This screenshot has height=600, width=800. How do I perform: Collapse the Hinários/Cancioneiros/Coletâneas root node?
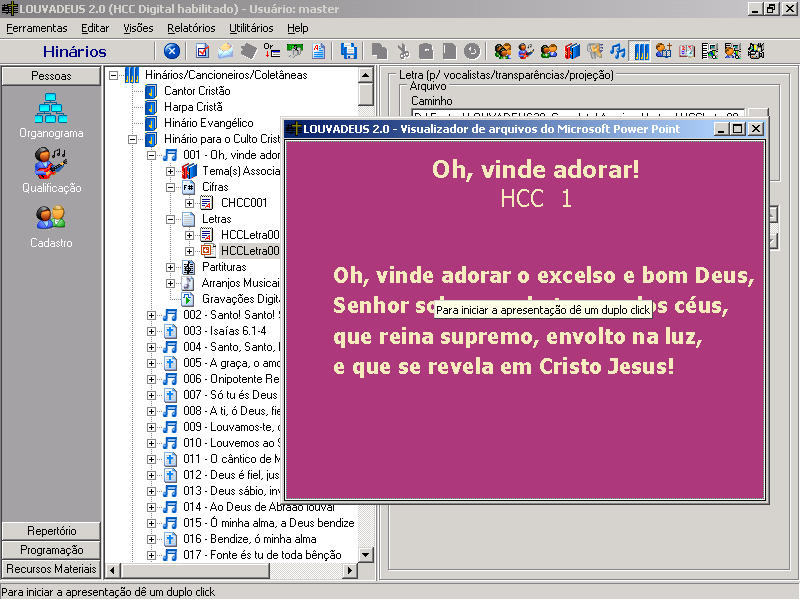click(x=114, y=76)
